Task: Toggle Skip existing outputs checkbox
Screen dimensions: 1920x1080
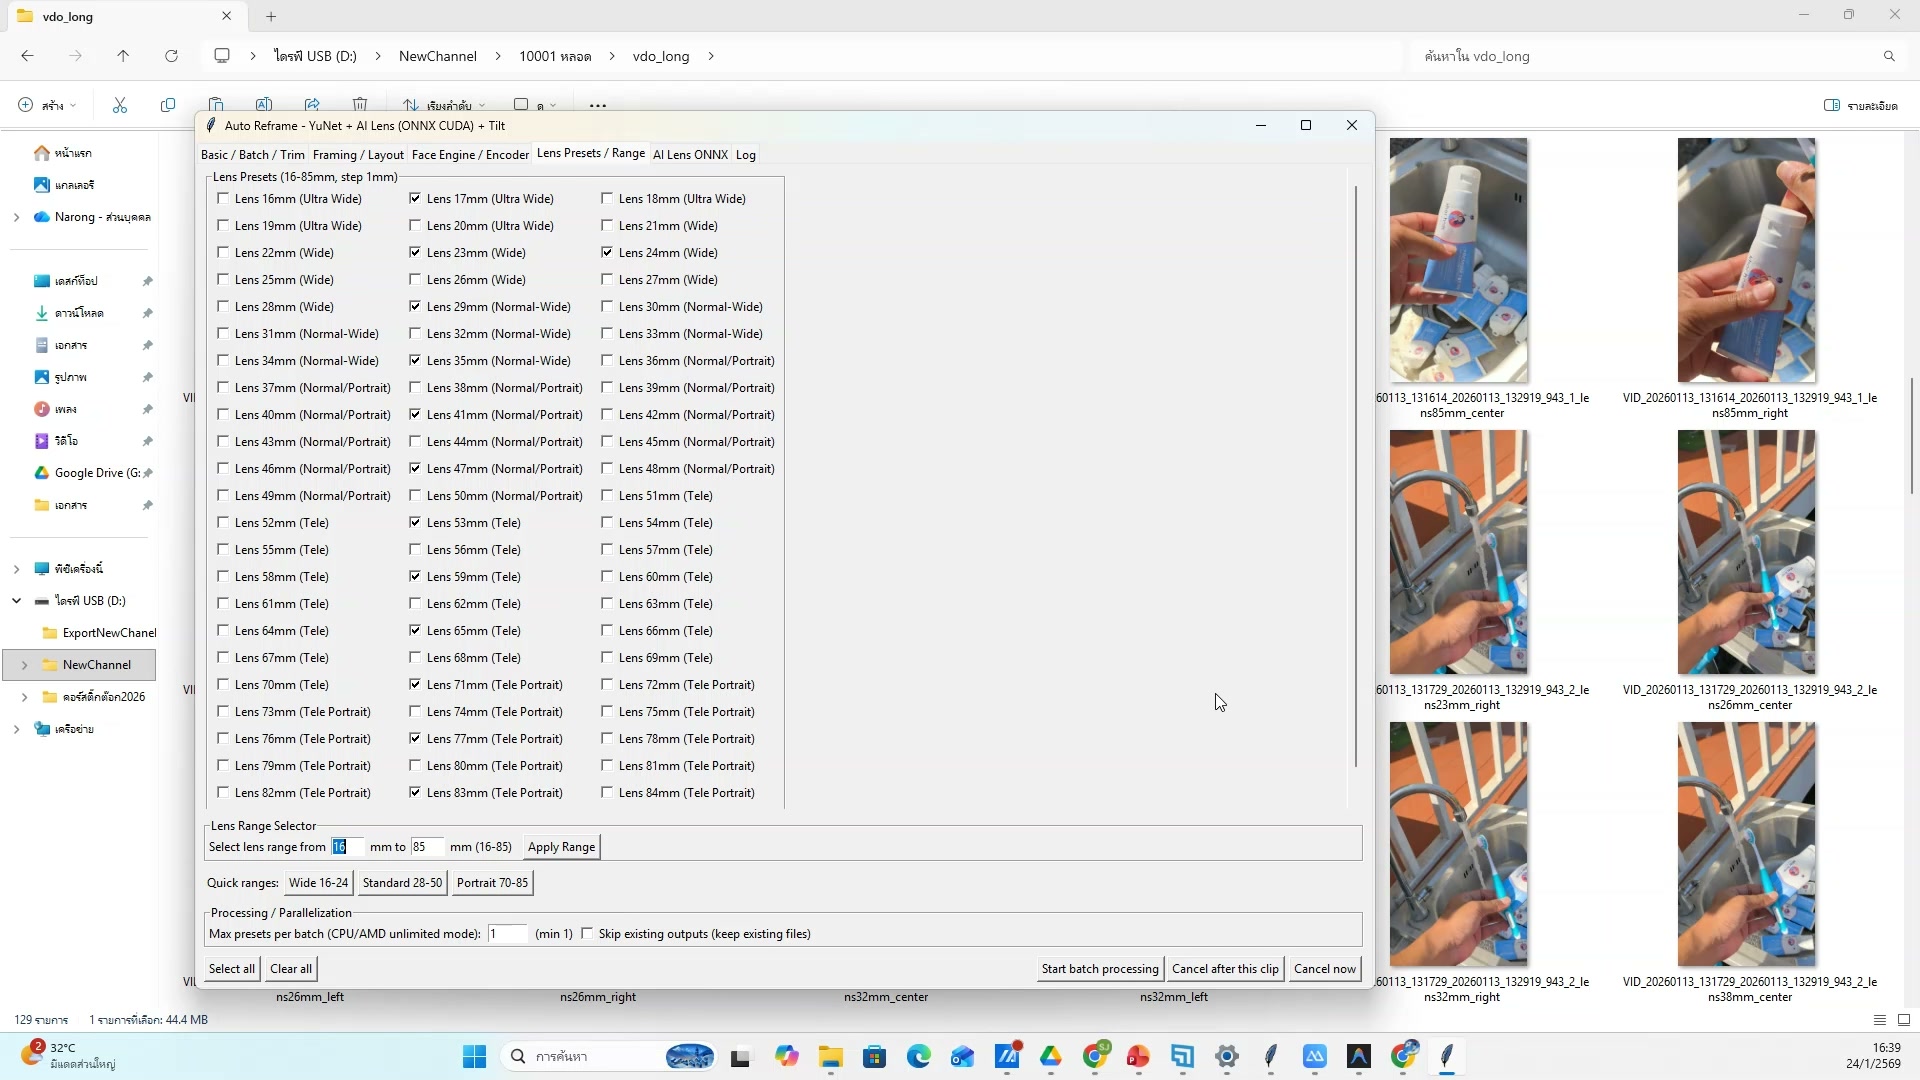Action: click(587, 933)
